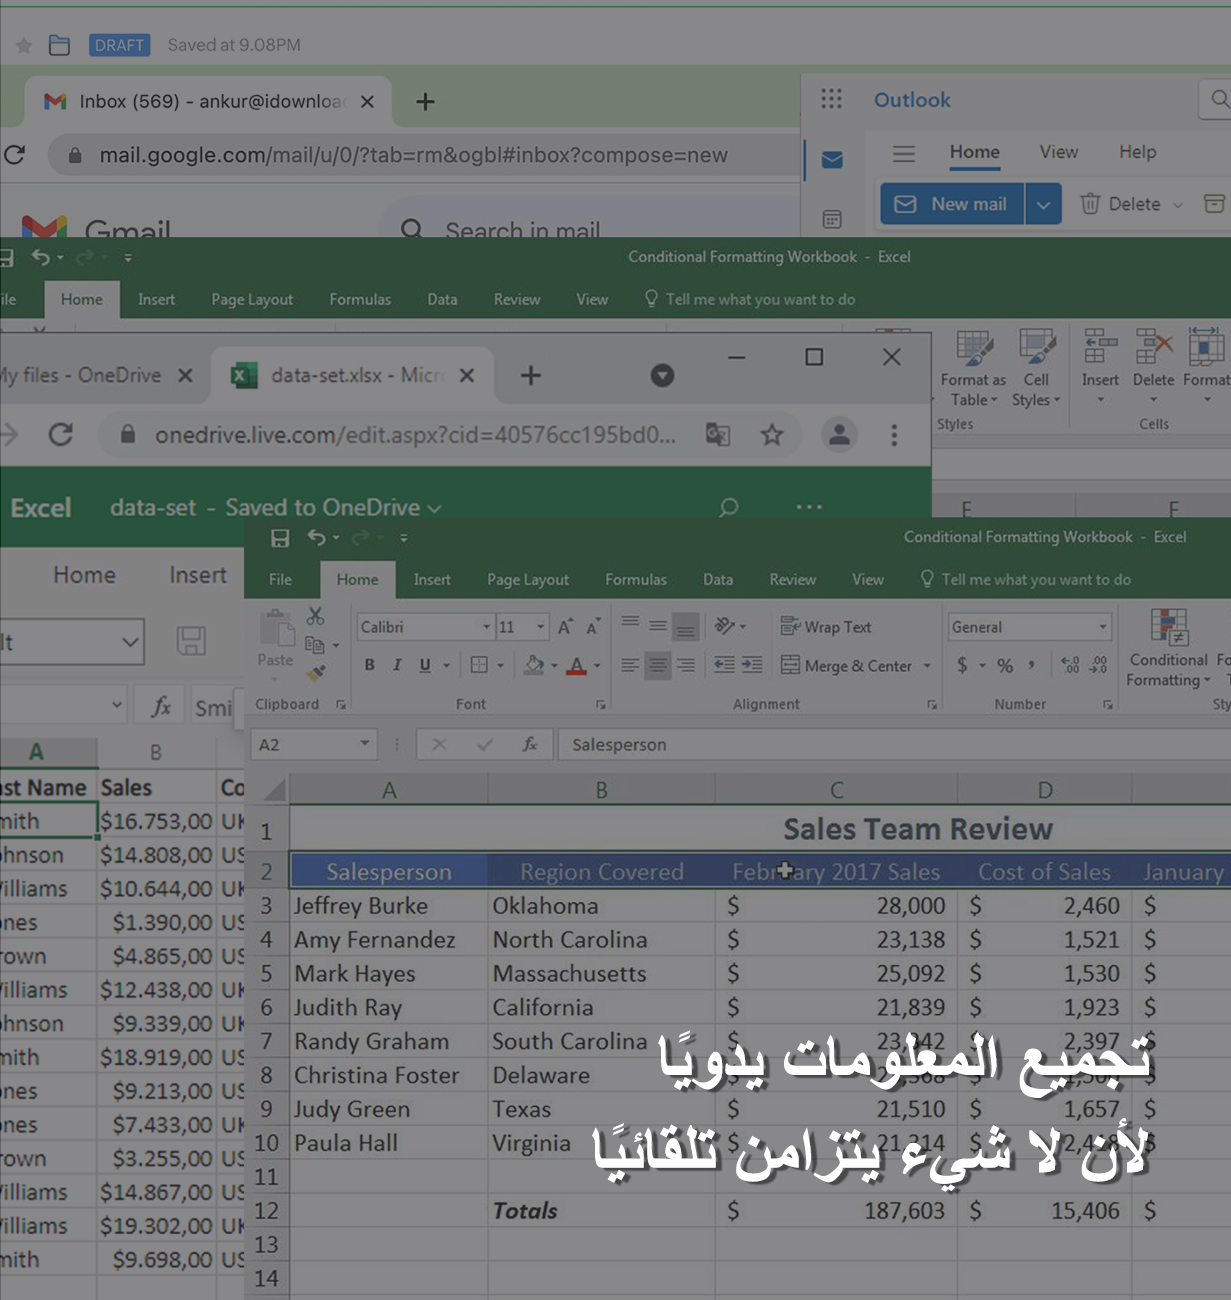1231x1300 pixels.
Task: Click the Orientation text-angle icon
Action: [x=725, y=626]
